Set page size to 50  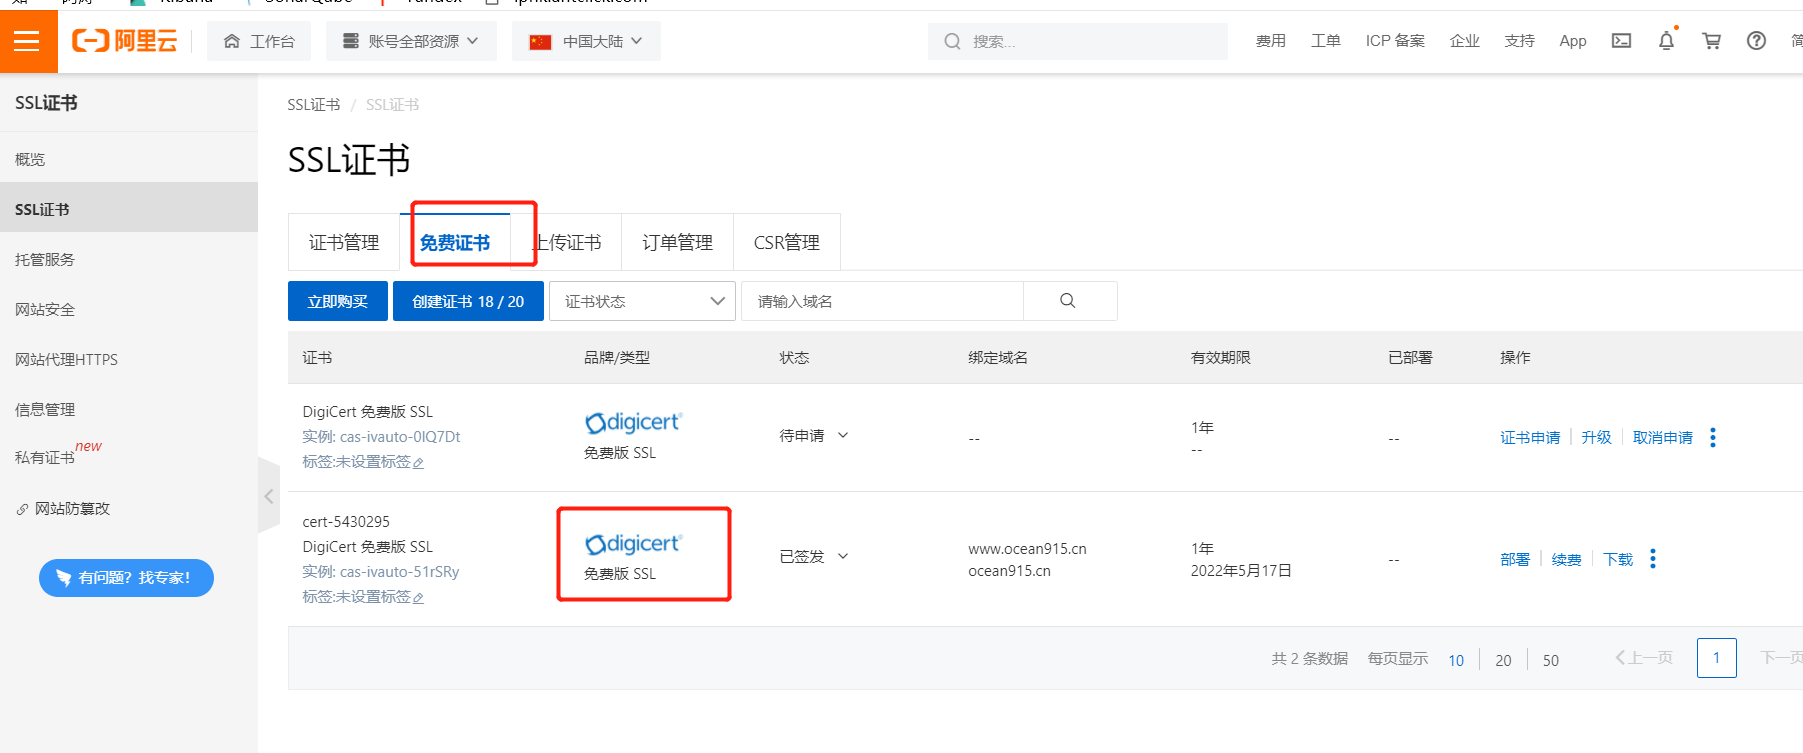pos(1551,660)
